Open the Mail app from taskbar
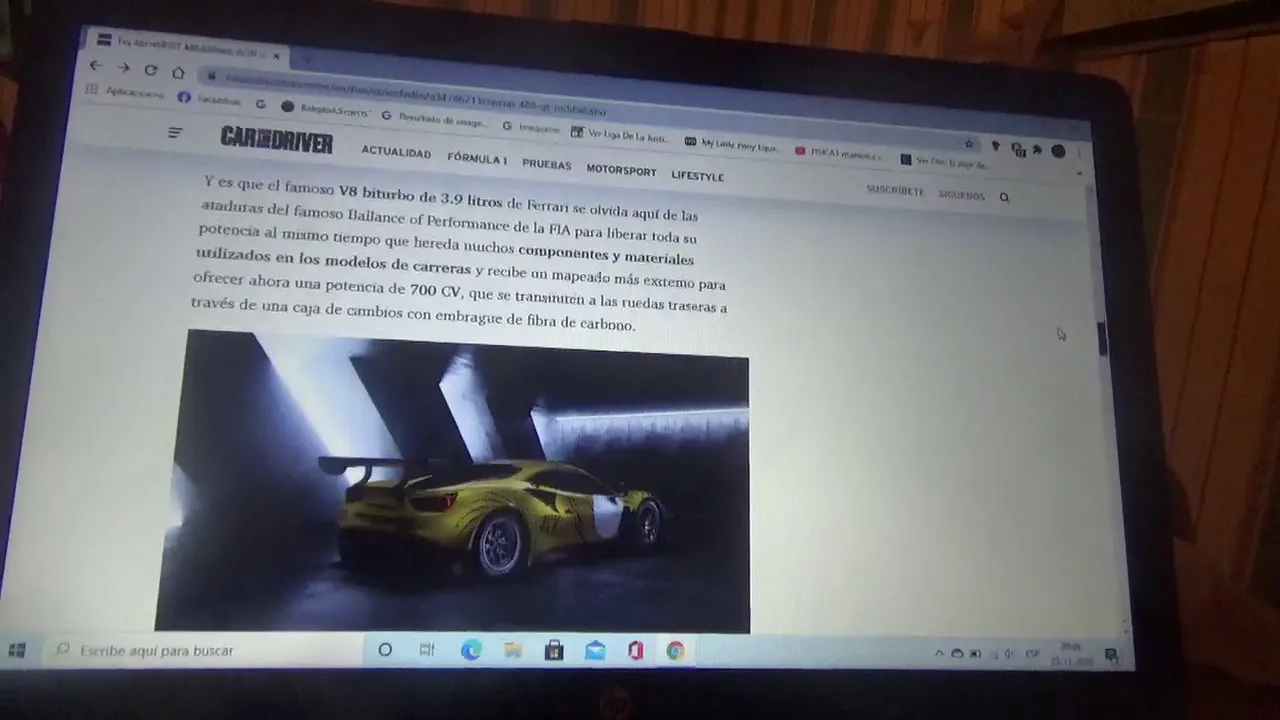 pos(595,651)
